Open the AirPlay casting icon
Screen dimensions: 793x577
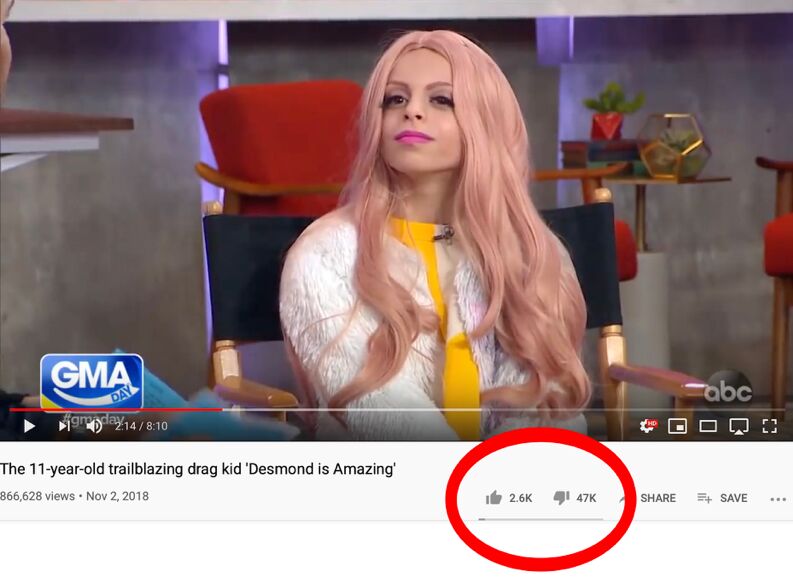coord(739,426)
